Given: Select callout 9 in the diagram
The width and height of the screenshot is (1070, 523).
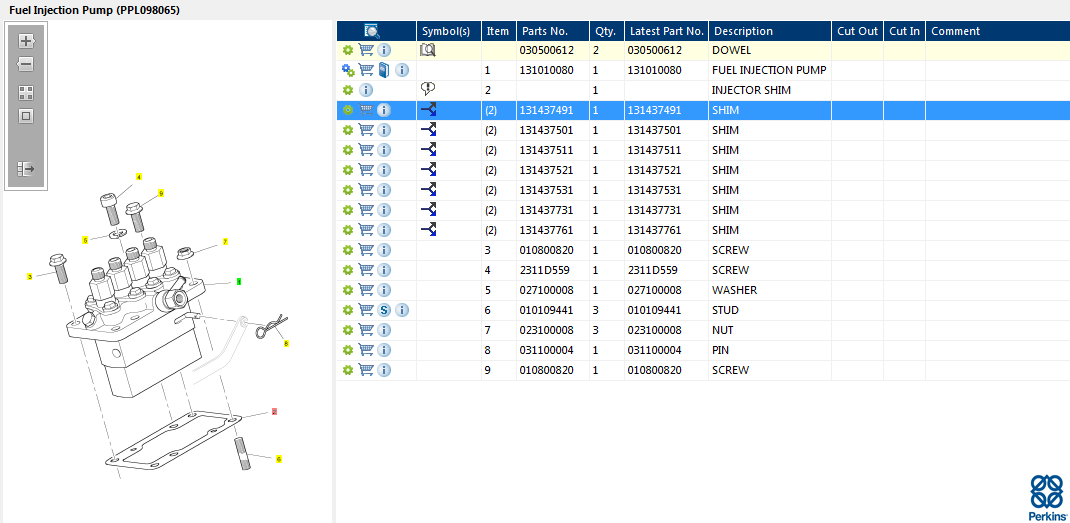Looking at the screenshot, I should click(x=161, y=193).
